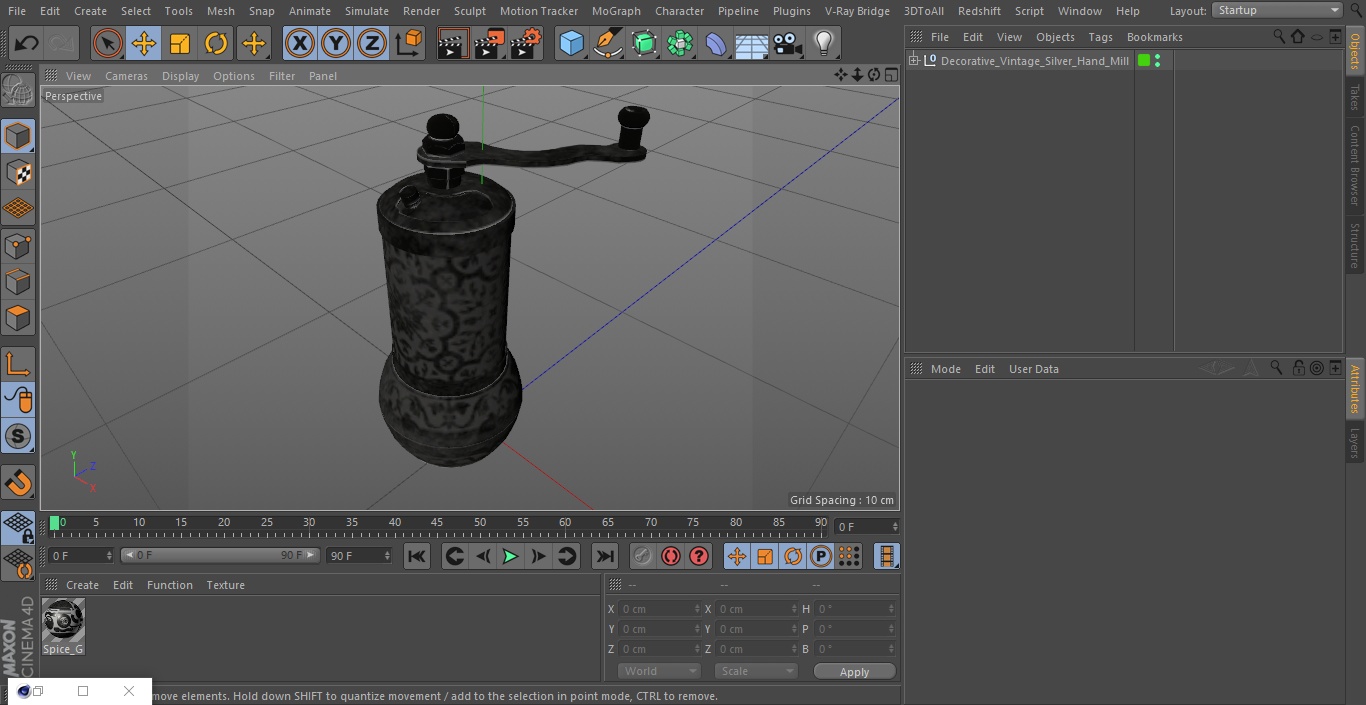
Task: Activate the Scale tool
Action: click(180, 43)
